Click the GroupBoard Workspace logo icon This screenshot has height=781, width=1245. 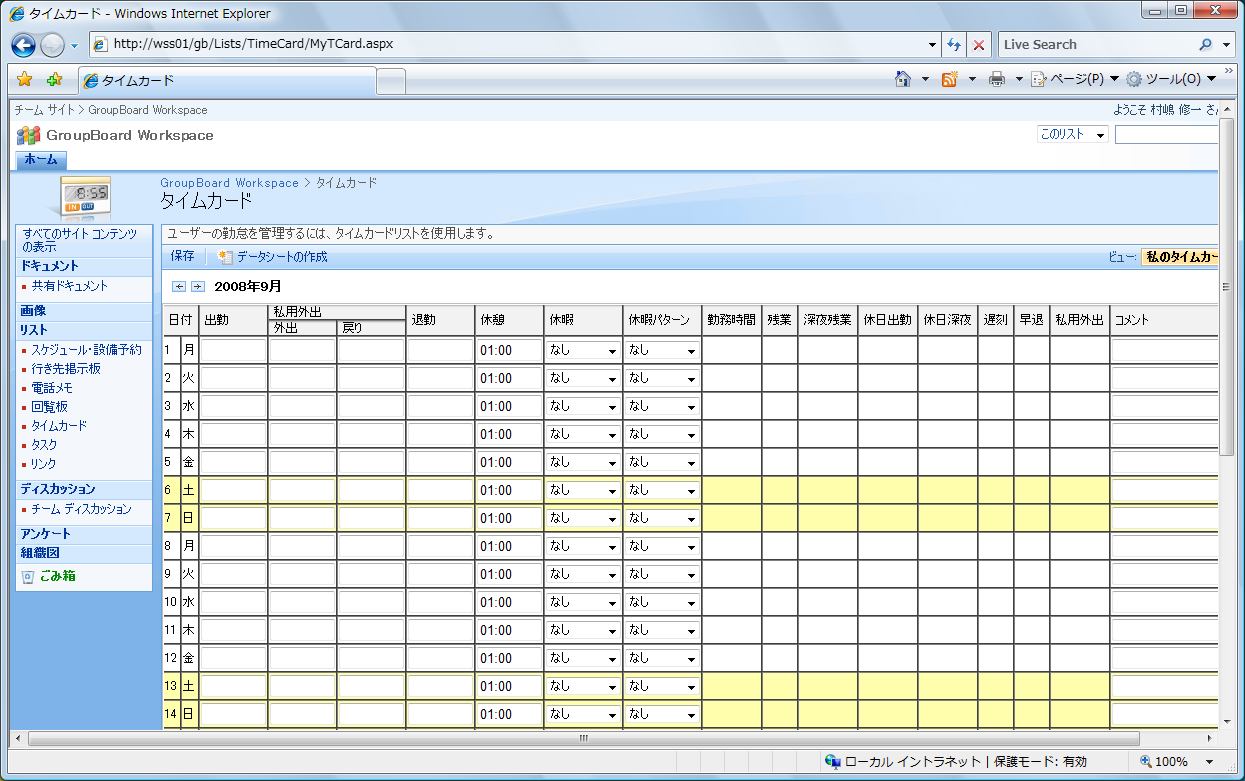click(28, 135)
